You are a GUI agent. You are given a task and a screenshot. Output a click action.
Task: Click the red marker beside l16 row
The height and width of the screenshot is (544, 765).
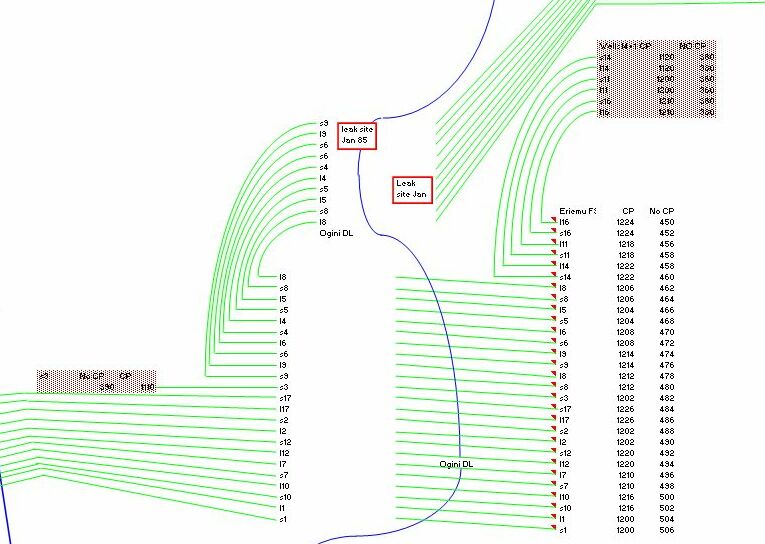click(x=553, y=220)
